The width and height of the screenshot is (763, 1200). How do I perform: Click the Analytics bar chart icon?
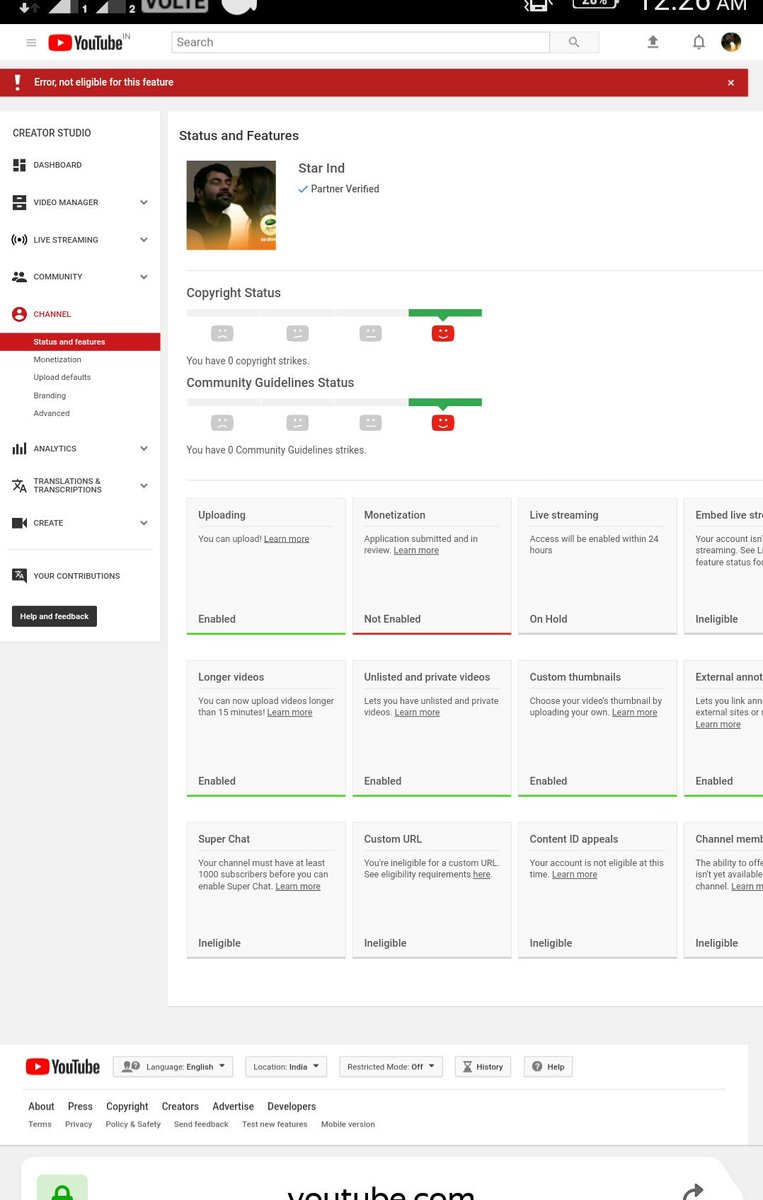click(x=19, y=449)
